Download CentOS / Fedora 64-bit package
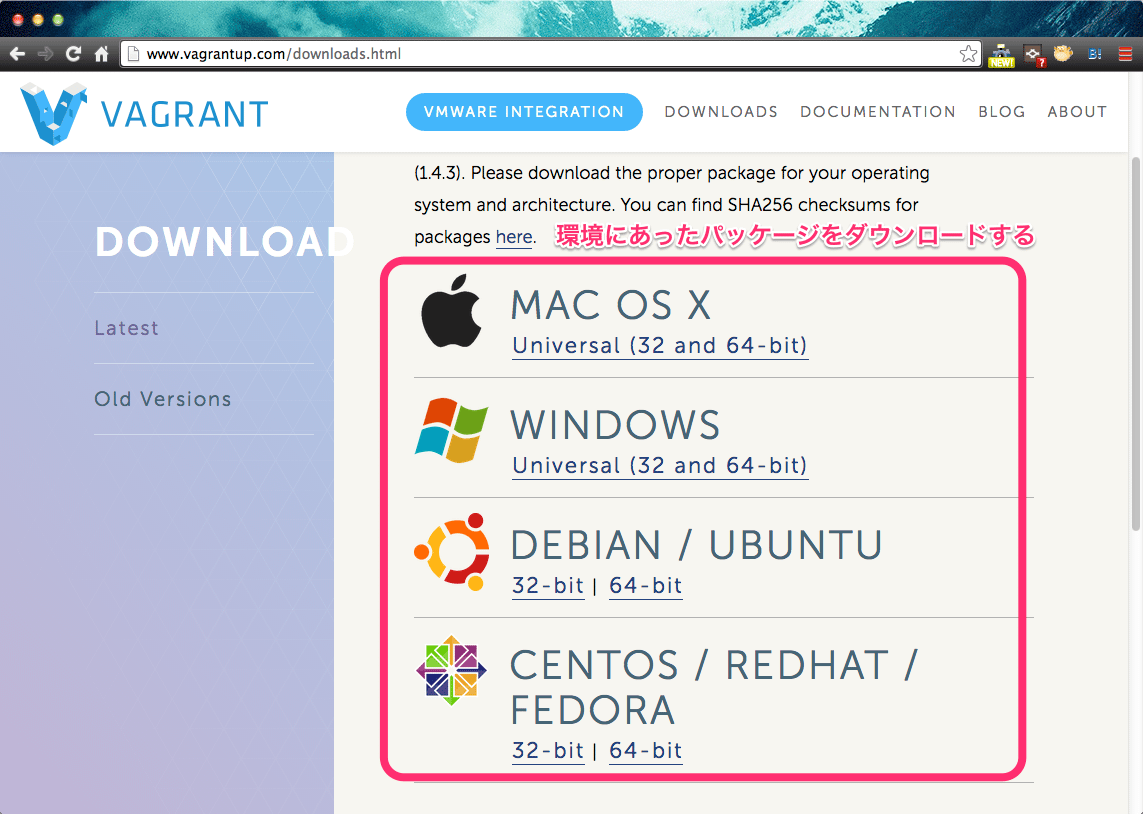This screenshot has width=1143, height=814. (x=646, y=751)
